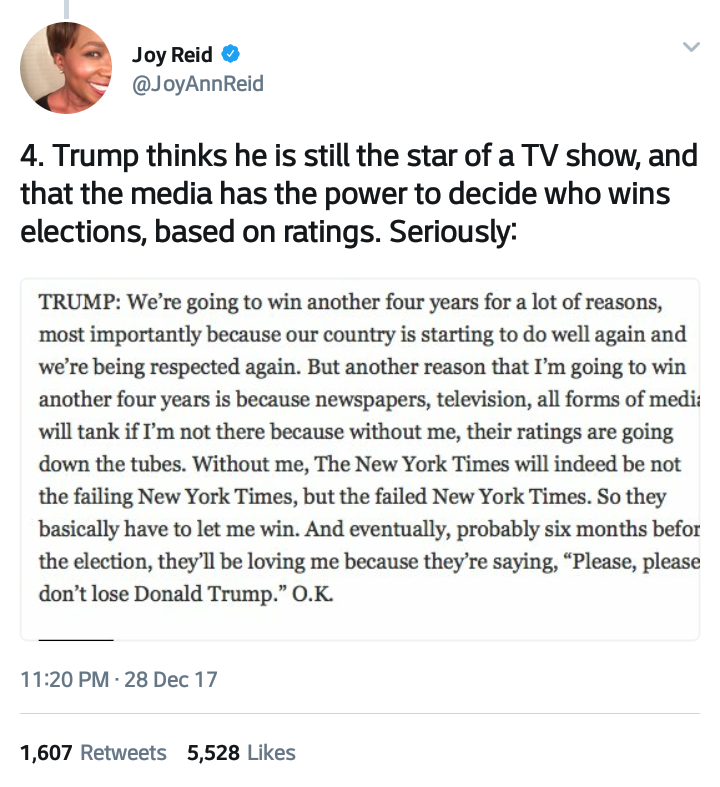The image size is (720, 787).
Task: Click the word "Likes"
Action: click(x=270, y=752)
